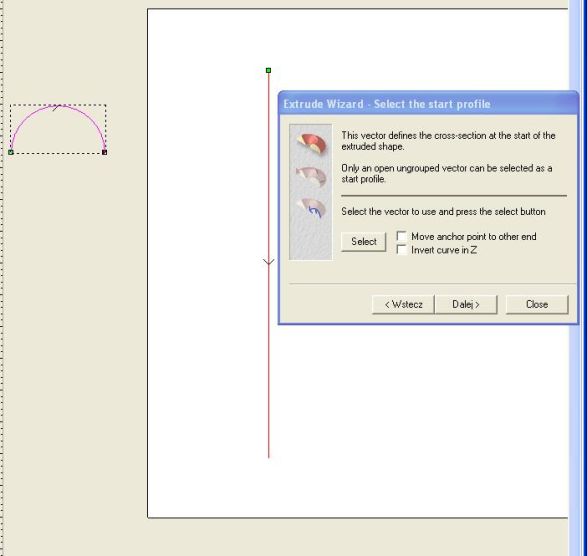Click the faded middle wizard shape icon

(311, 176)
